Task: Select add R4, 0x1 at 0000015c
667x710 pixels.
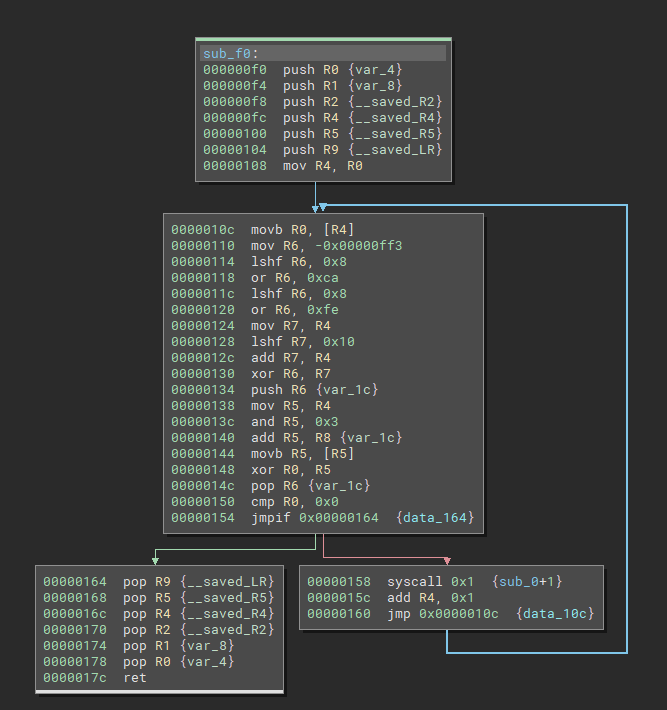Action: [390, 598]
